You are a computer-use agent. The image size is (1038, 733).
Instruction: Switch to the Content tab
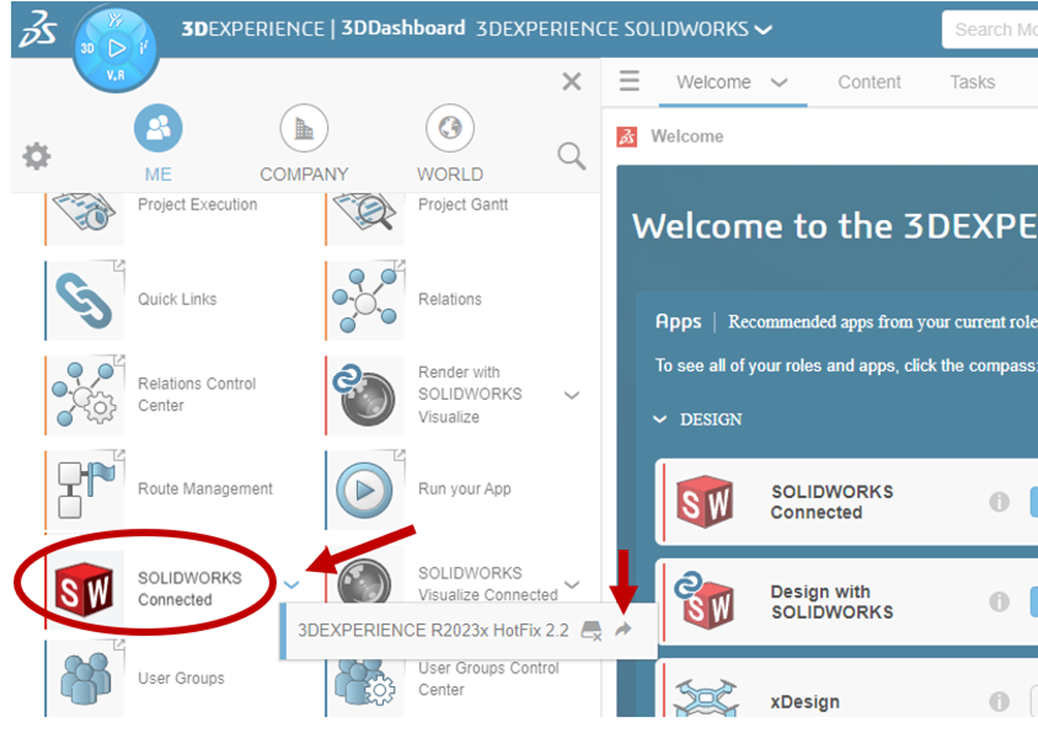pyautogui.click(x=869, y=82)
